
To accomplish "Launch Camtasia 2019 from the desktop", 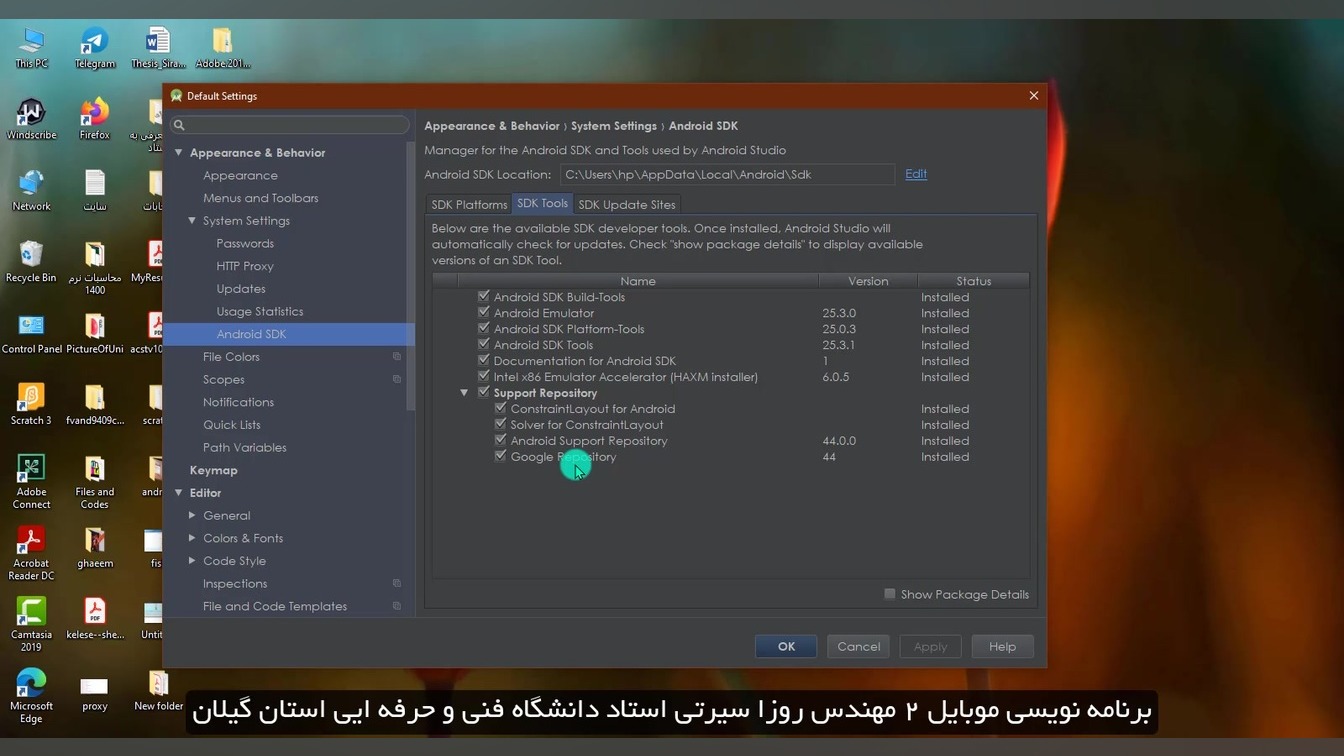I will 31,625.
